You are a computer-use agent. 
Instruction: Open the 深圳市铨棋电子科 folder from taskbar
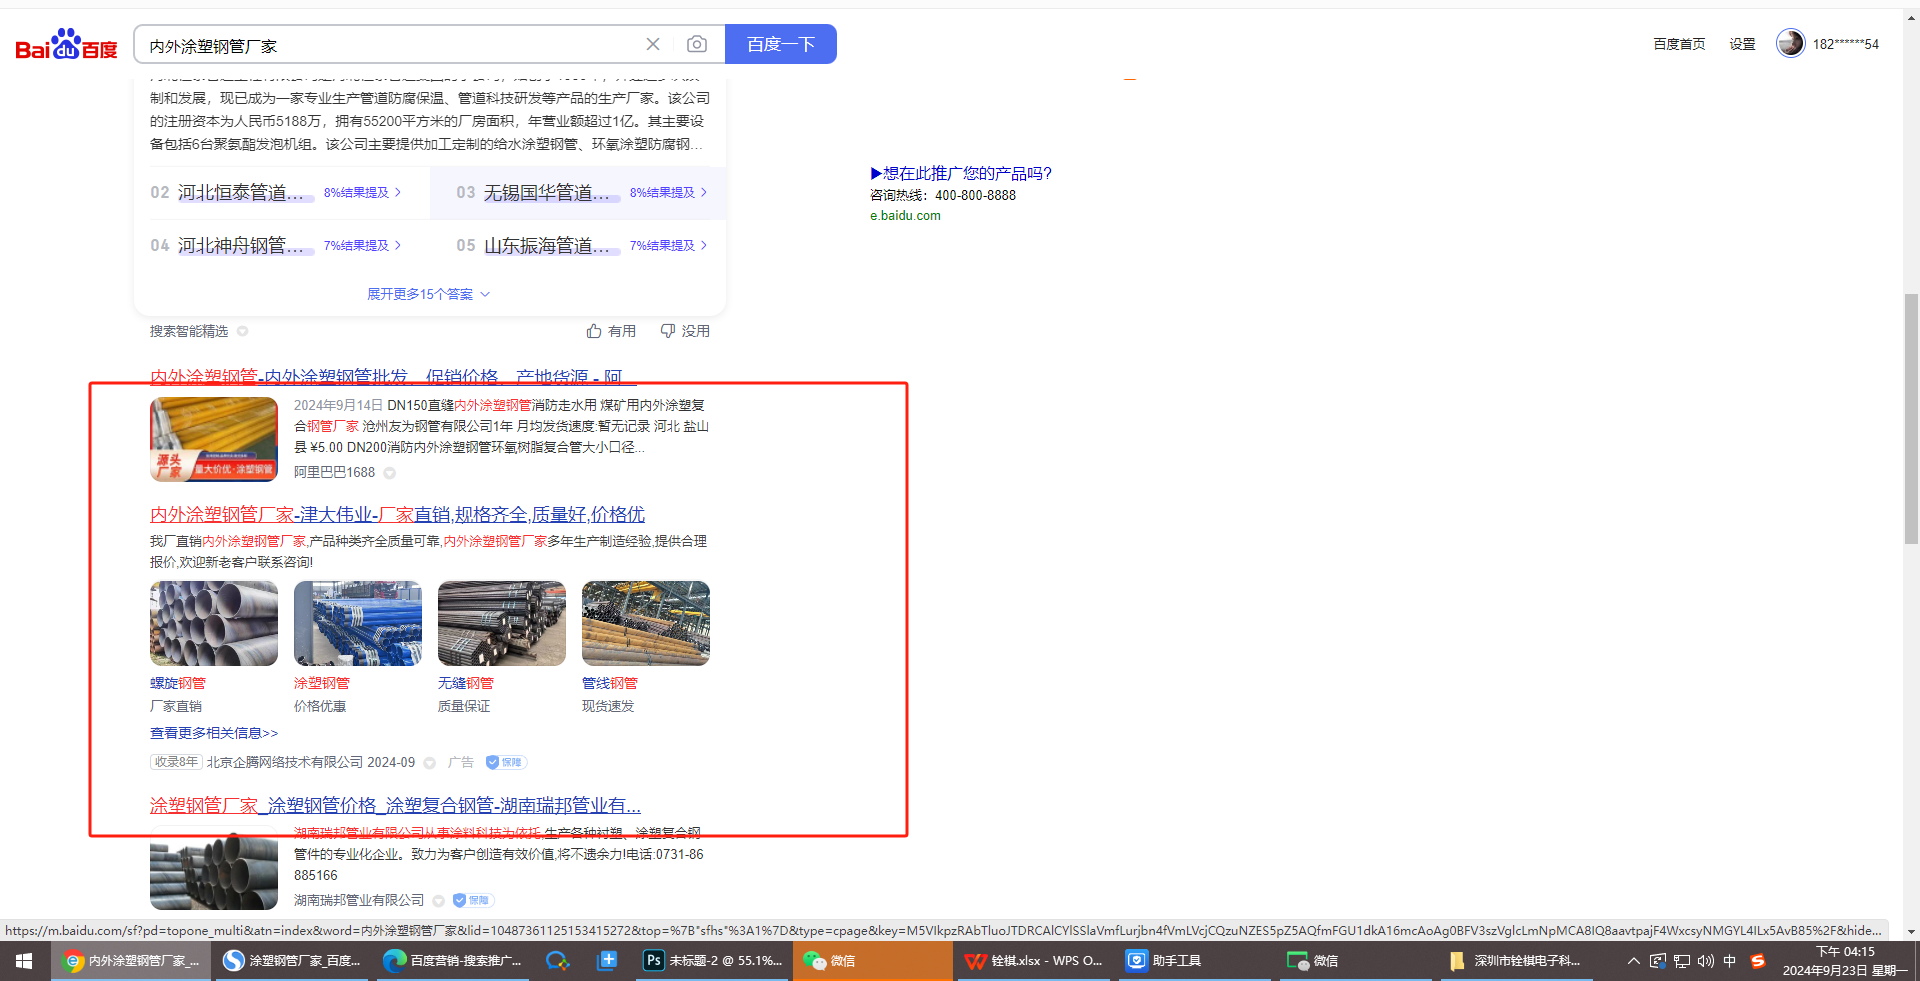click(1516, 961)
